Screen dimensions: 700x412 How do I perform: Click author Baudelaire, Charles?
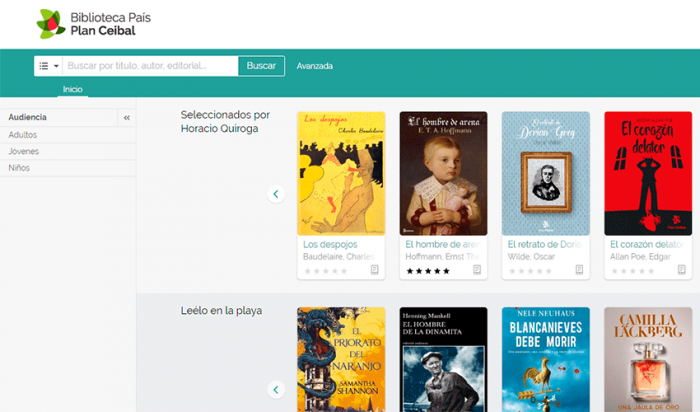339,257
